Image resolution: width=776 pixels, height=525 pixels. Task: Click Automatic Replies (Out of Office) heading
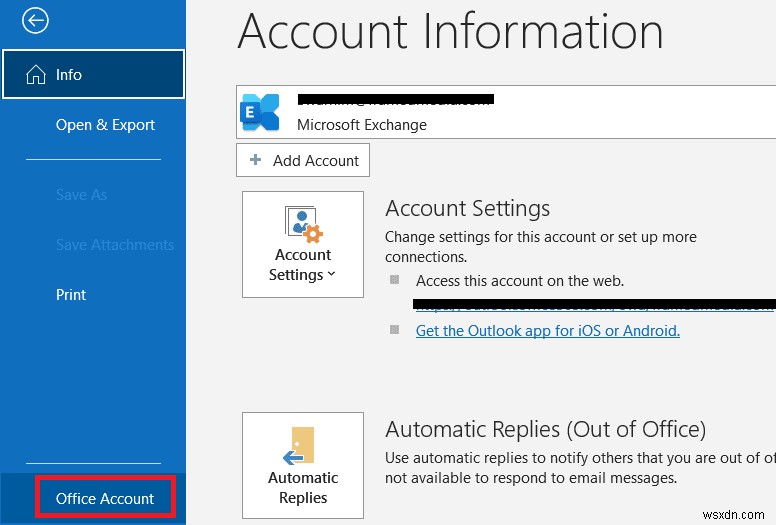click(x=545, y=429)
